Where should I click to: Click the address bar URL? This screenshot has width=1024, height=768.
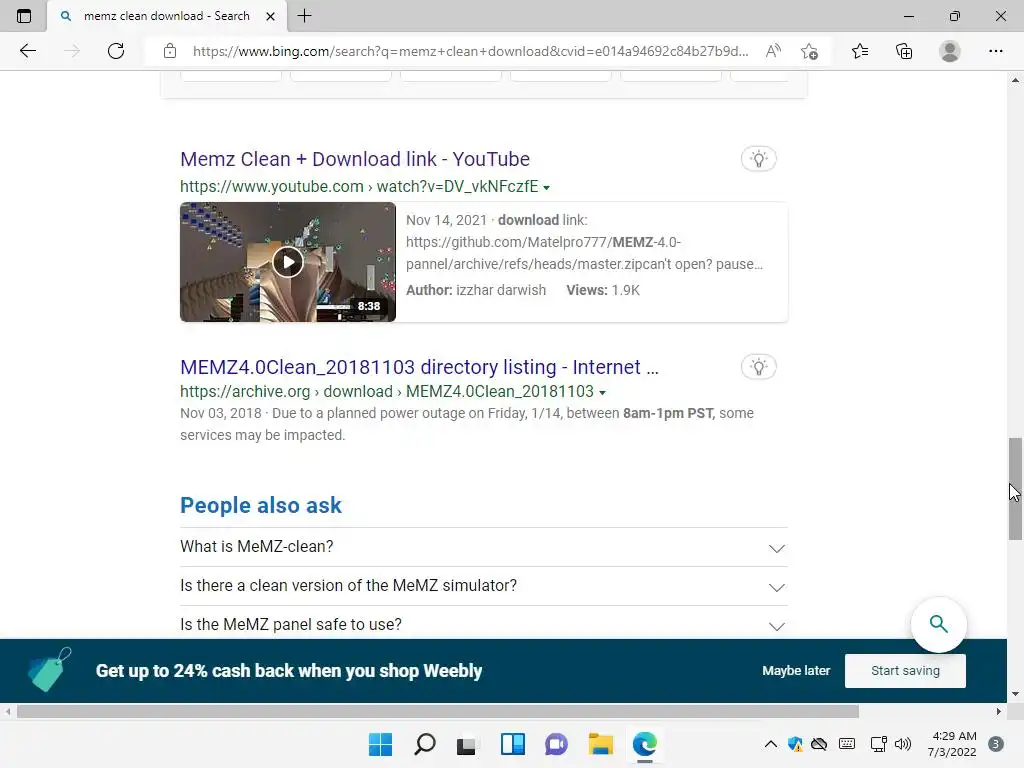coord(470,51)
